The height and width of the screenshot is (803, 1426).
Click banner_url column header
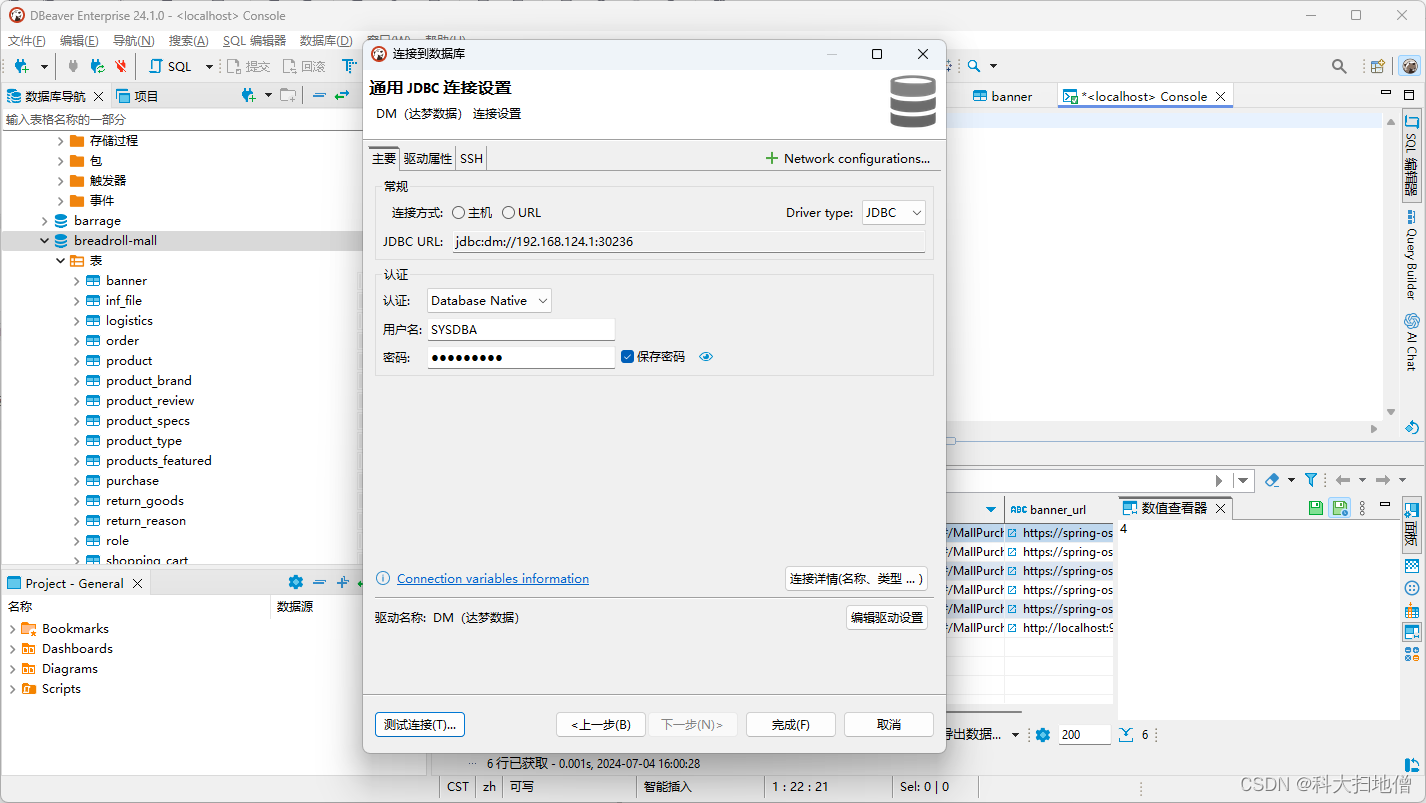1059,509
